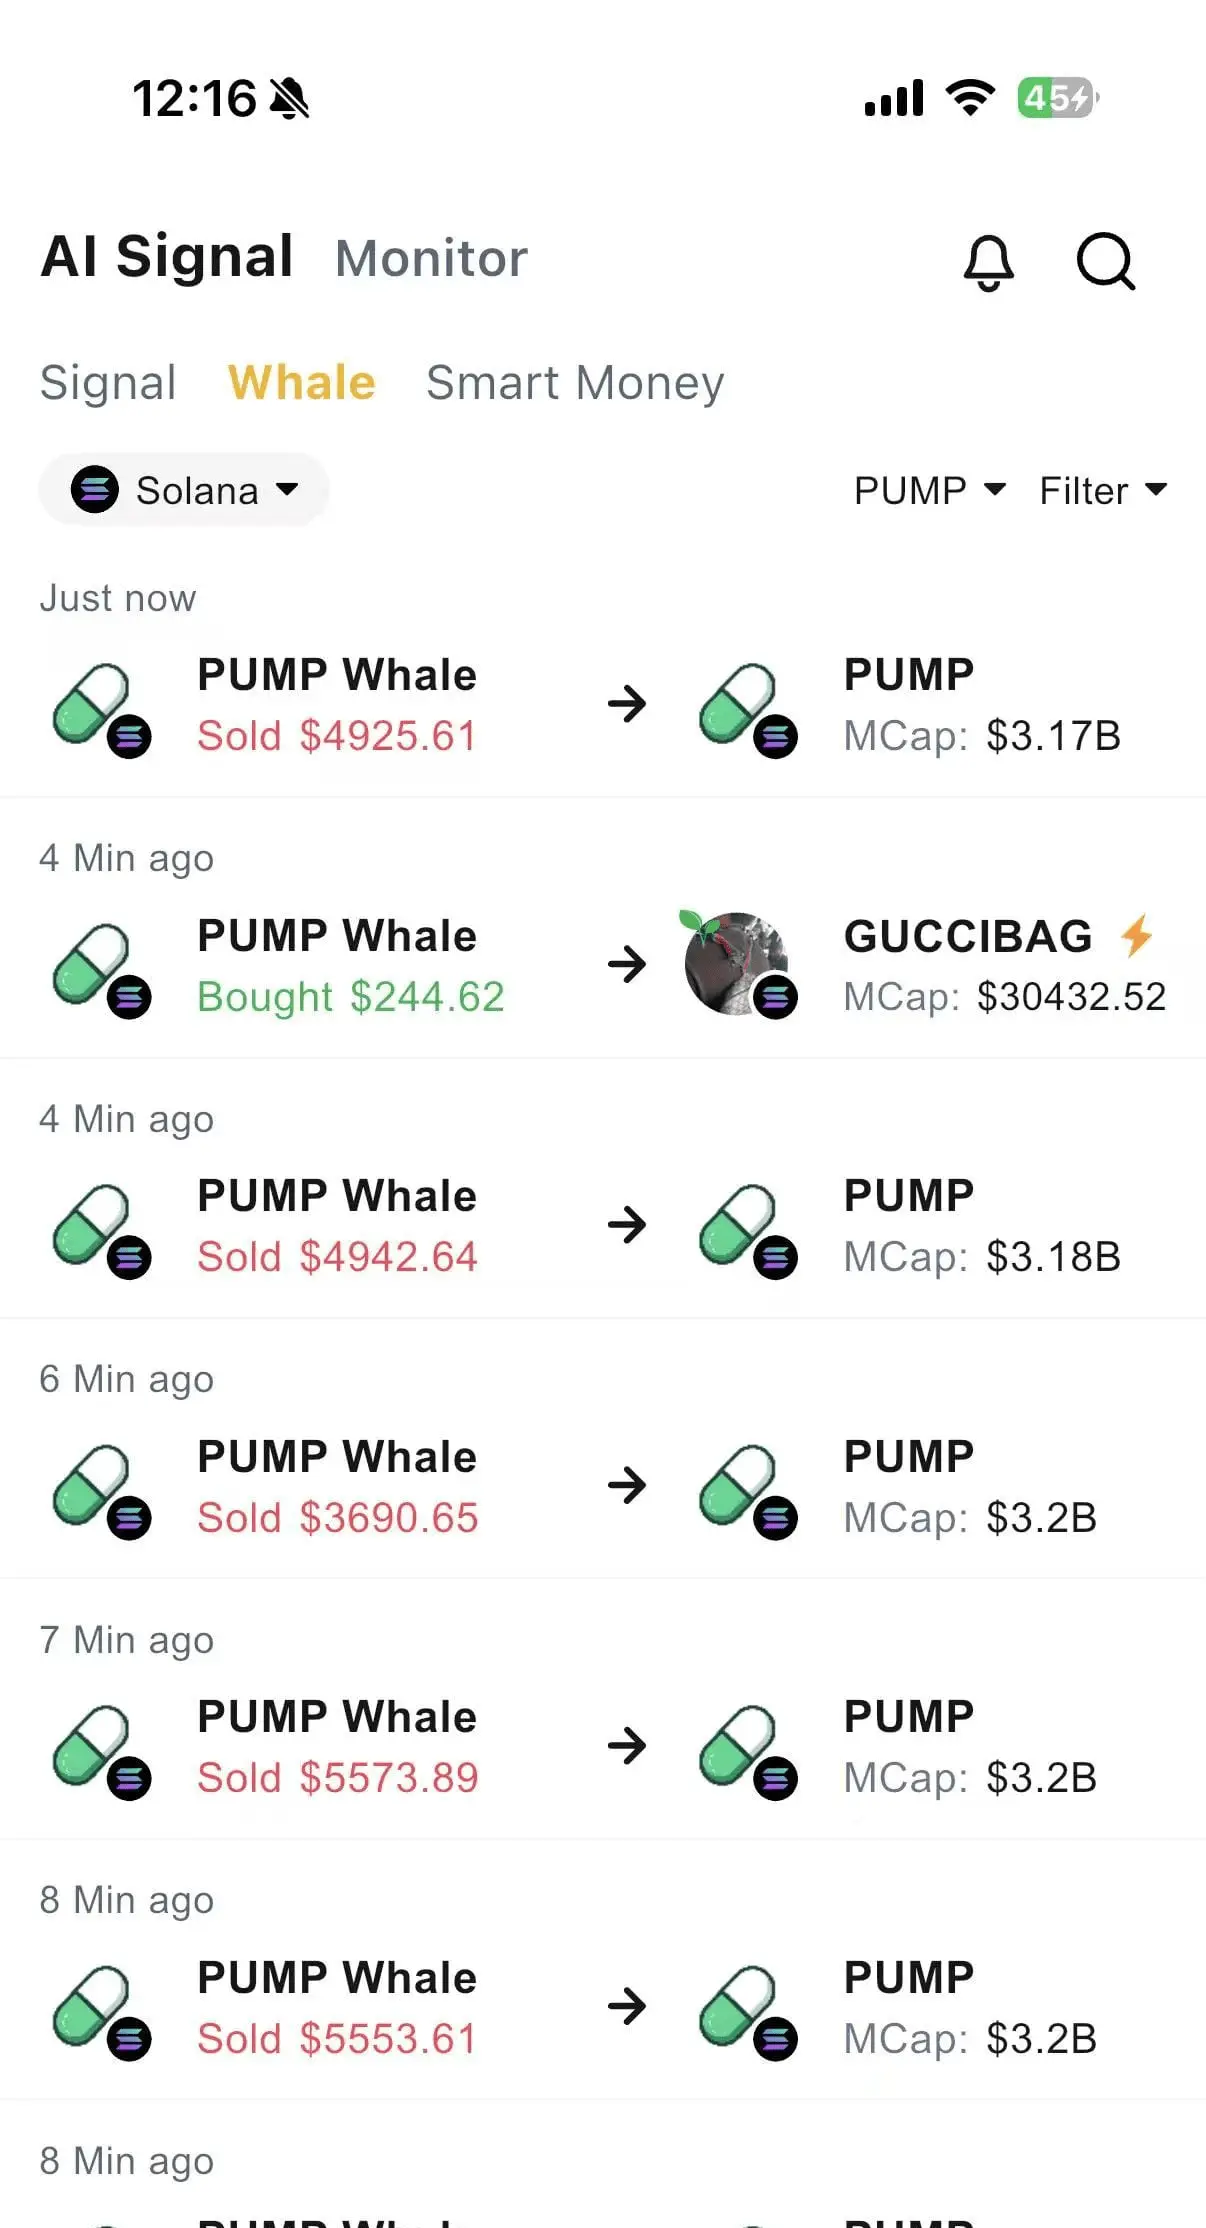The width and height of the screenshot is (1206, 2228).
Task: Tap PUMP token pill icon with $3.17B MCap
Action: 747,709
